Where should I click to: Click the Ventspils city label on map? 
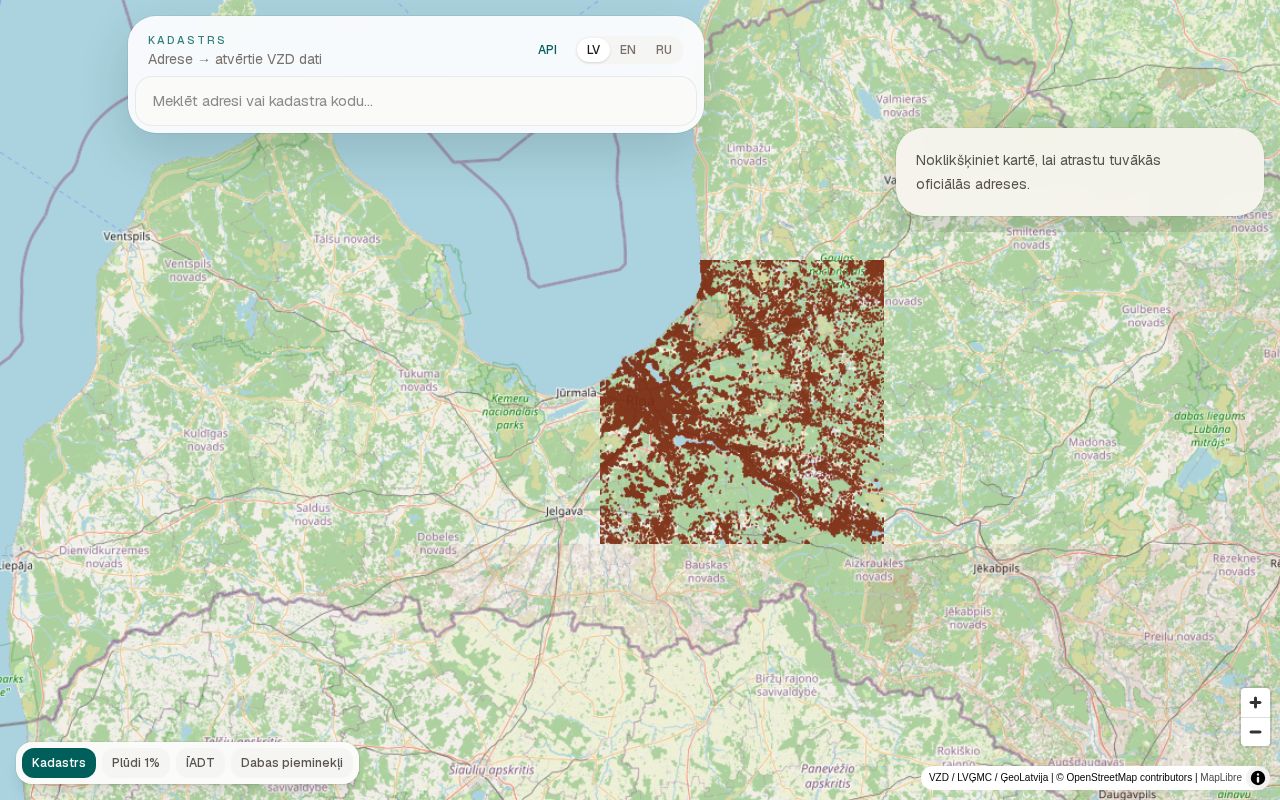point(127,236)
